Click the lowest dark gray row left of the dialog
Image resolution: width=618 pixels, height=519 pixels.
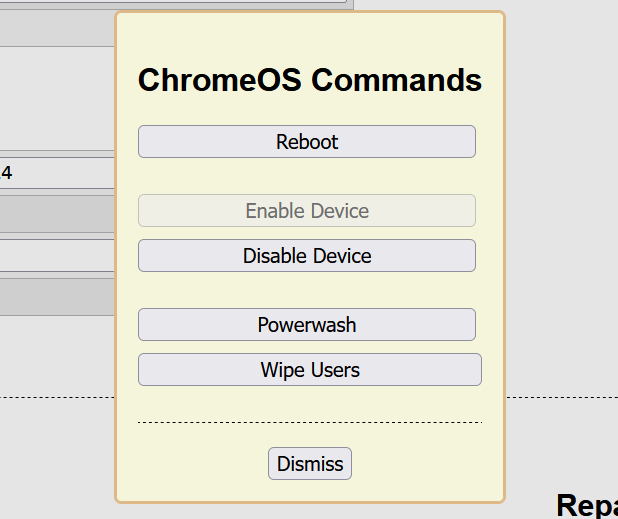(57, 296)
